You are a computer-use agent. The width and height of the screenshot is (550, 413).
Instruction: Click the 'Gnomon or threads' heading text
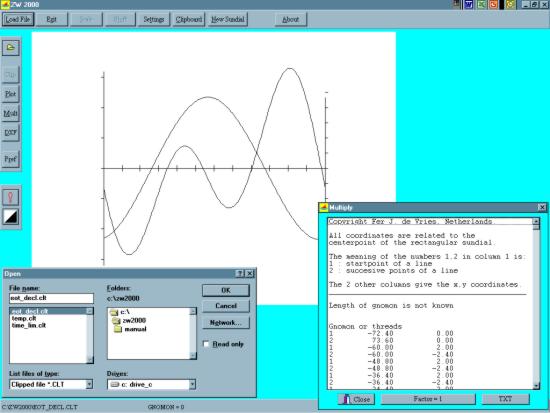click(365, 327)
